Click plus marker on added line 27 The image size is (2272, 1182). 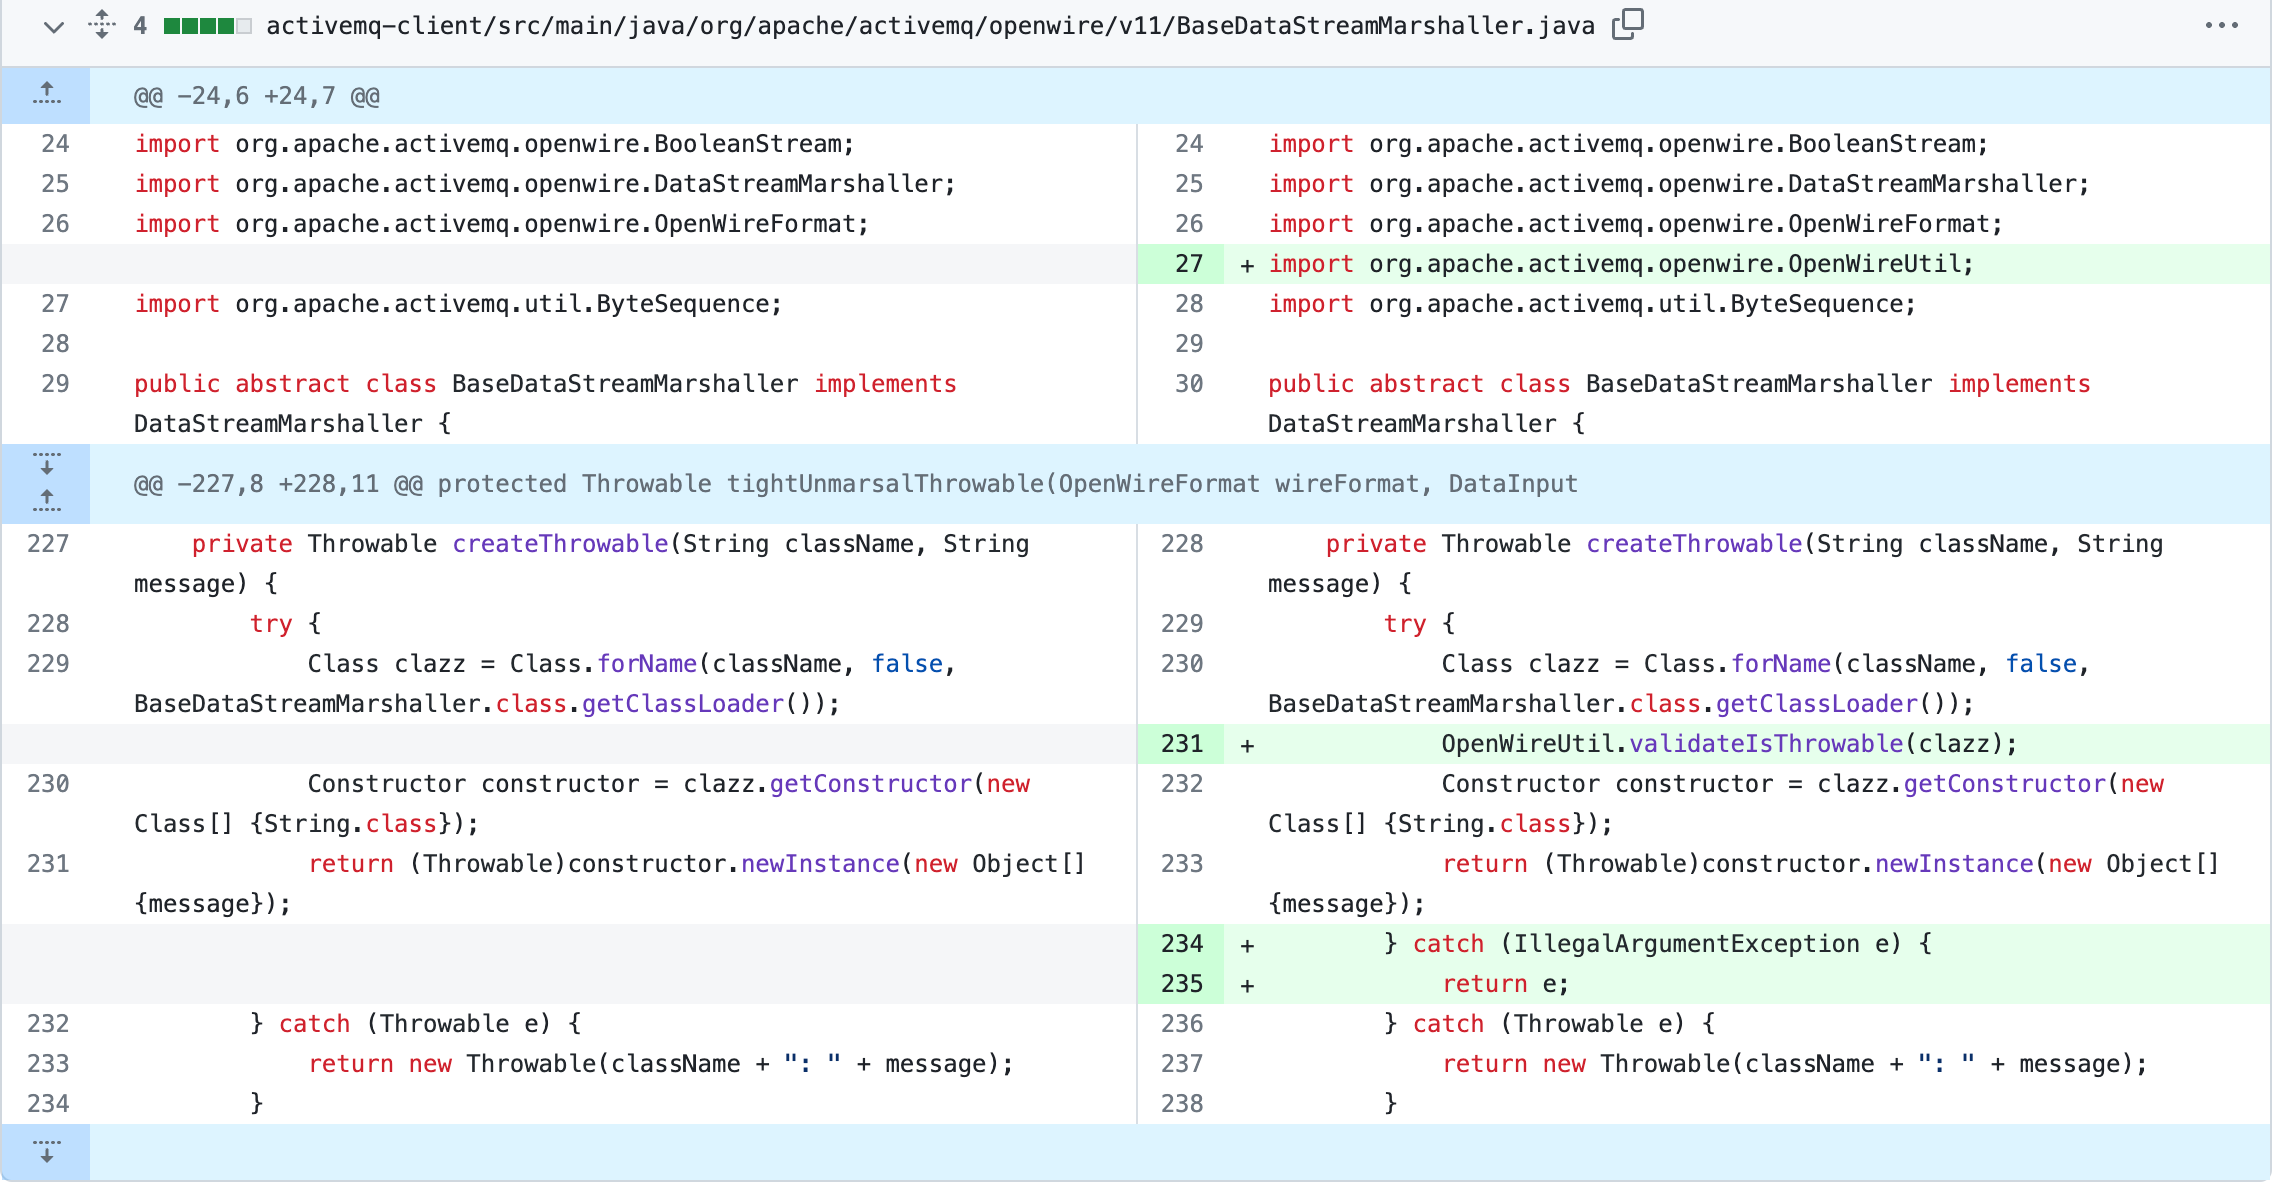[x=1247, y=265]
